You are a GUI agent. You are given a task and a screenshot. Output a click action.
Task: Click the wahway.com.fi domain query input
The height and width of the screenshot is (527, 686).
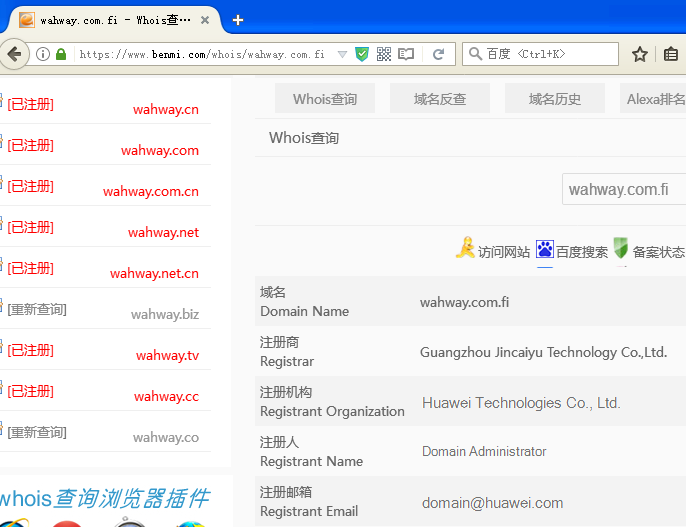click(624, 189)
